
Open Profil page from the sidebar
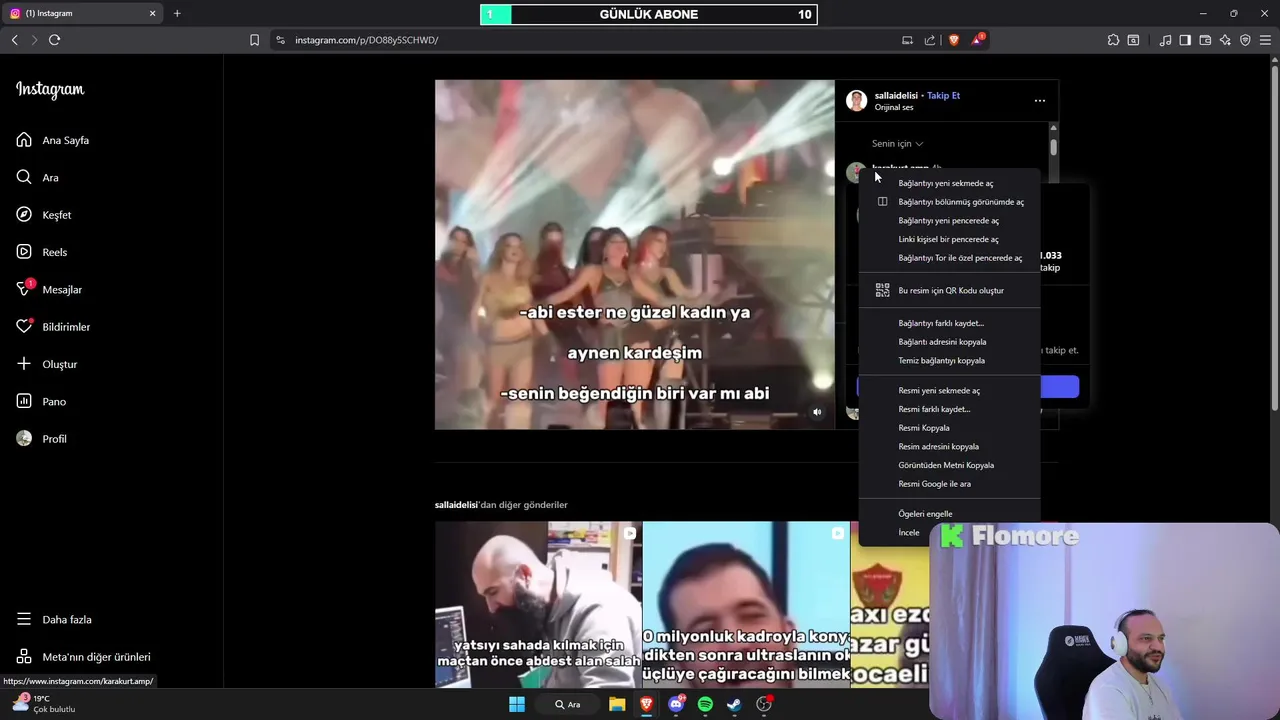(x=41, y=439)
